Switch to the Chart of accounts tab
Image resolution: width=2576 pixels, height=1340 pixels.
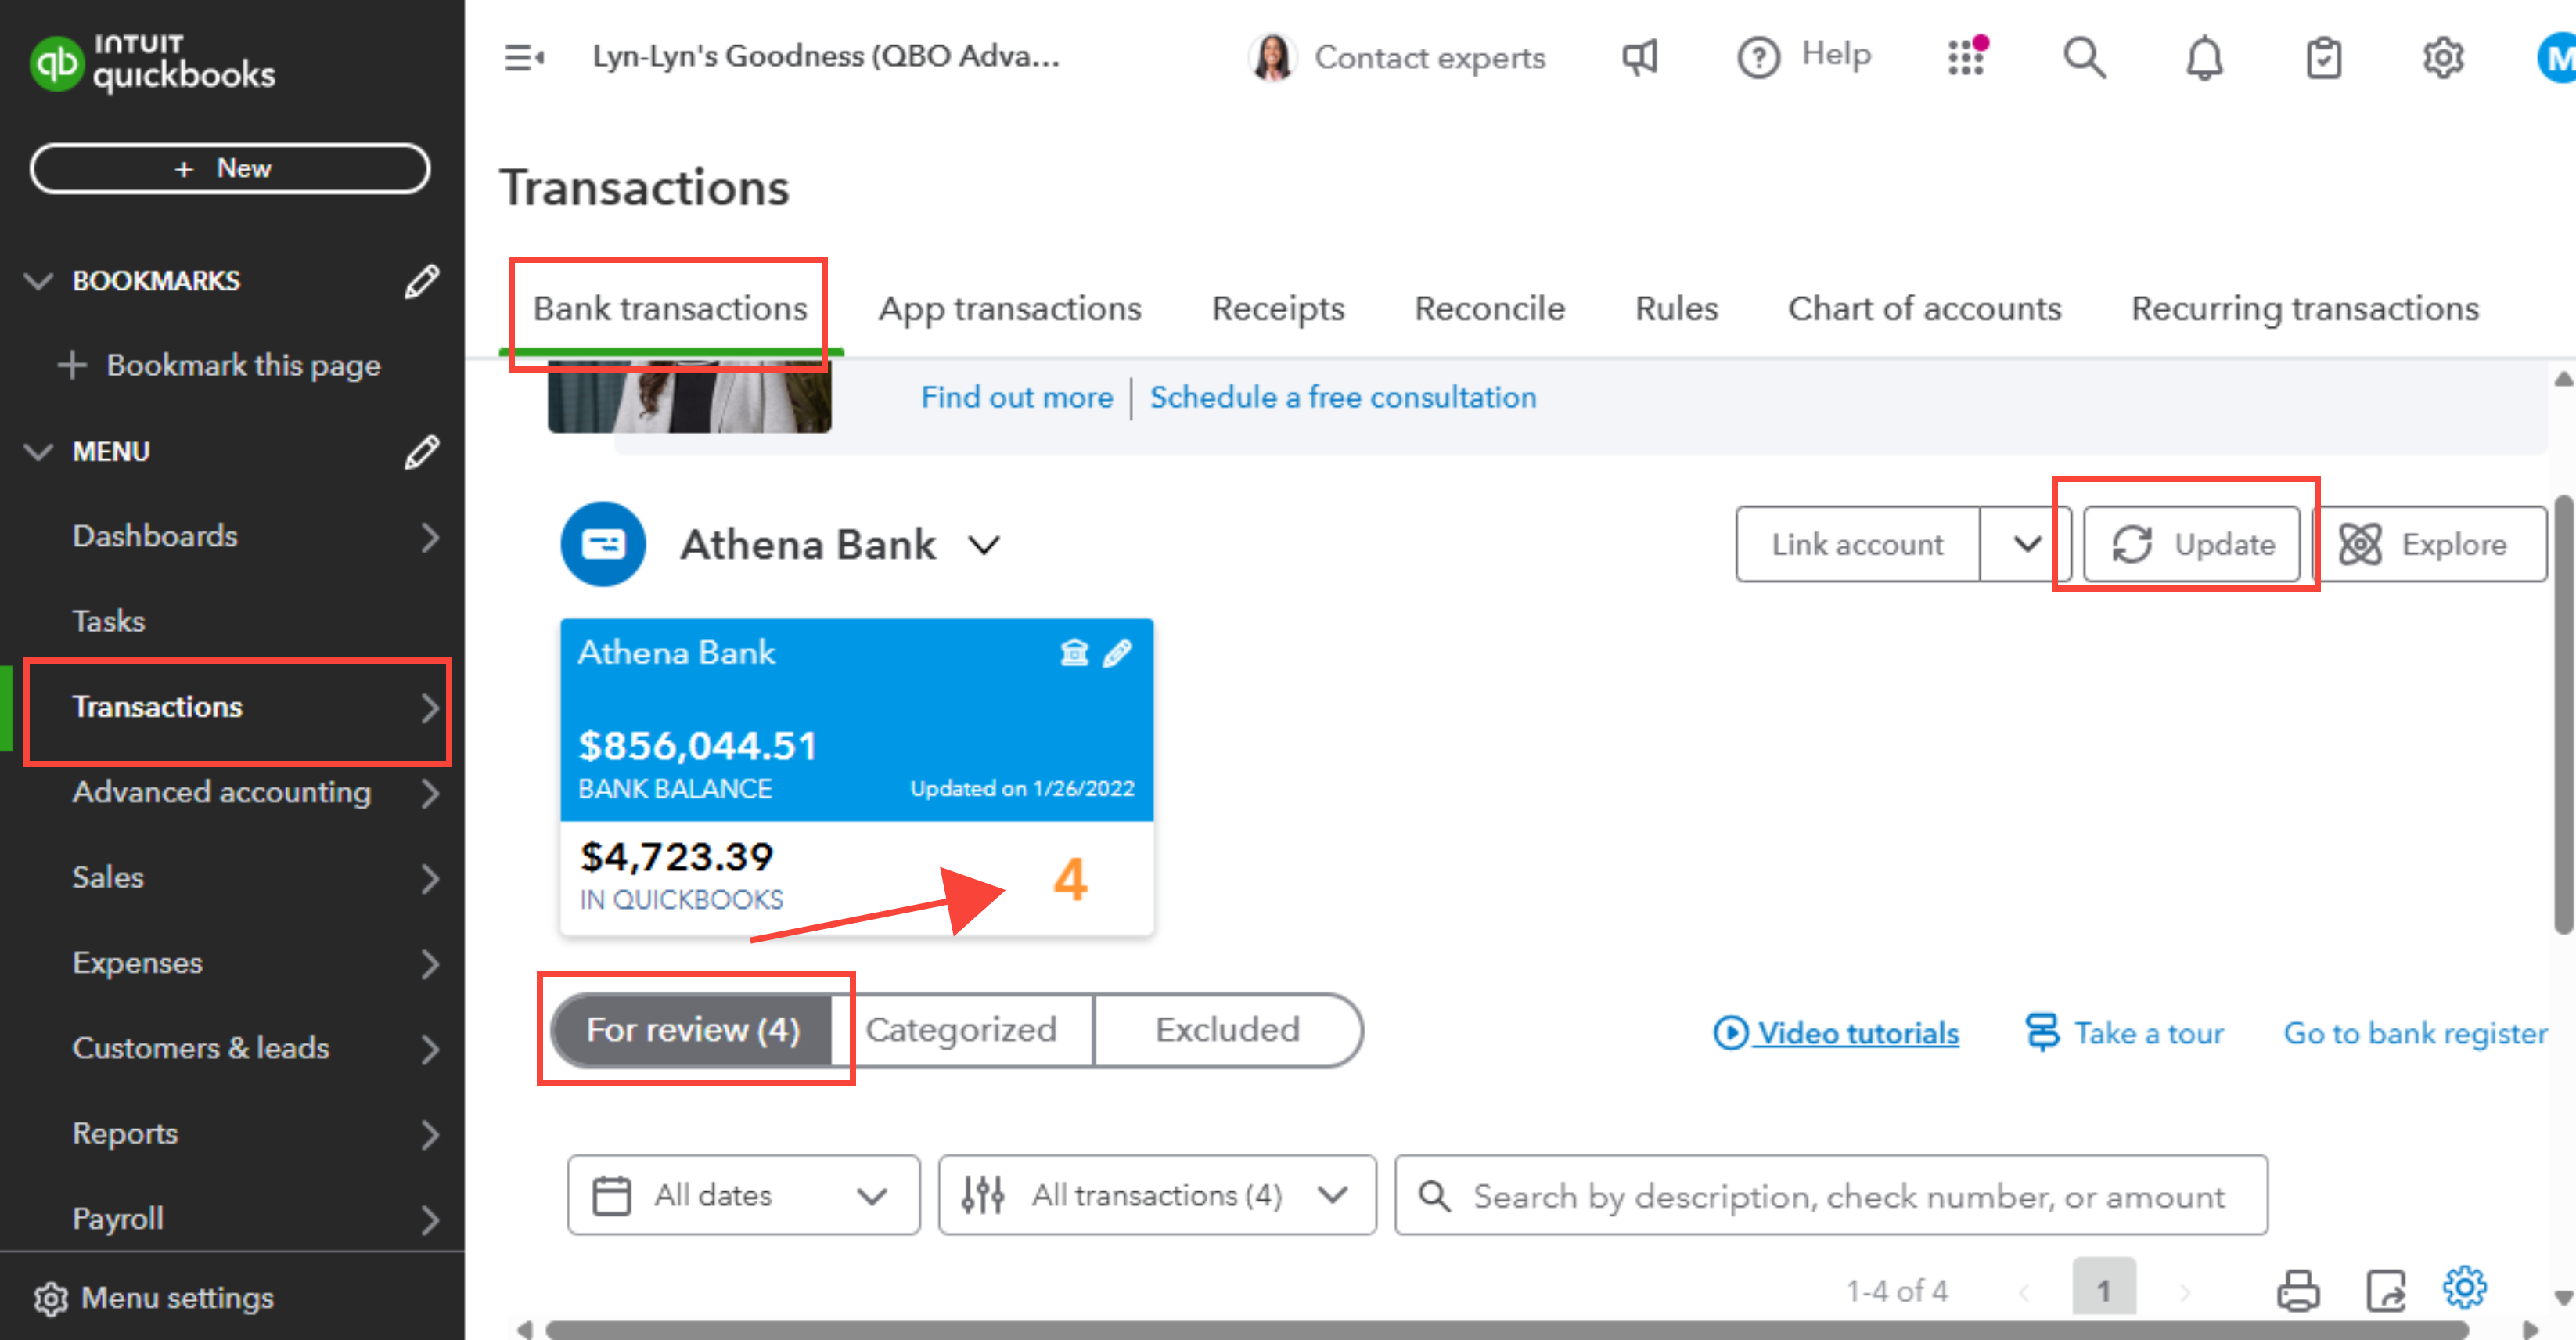click(x=1924, y=309)
